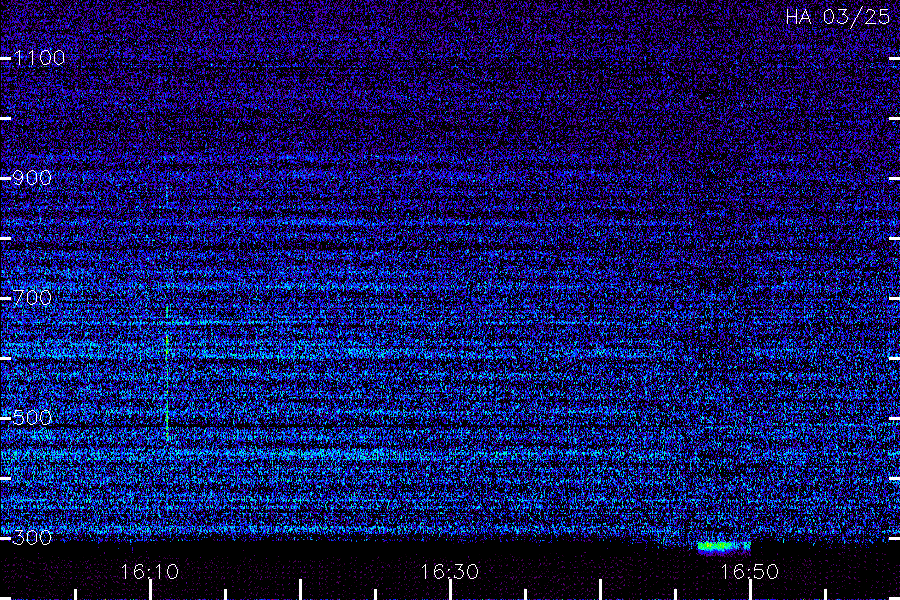Click the HA 03/25 date label

(837, 17)
